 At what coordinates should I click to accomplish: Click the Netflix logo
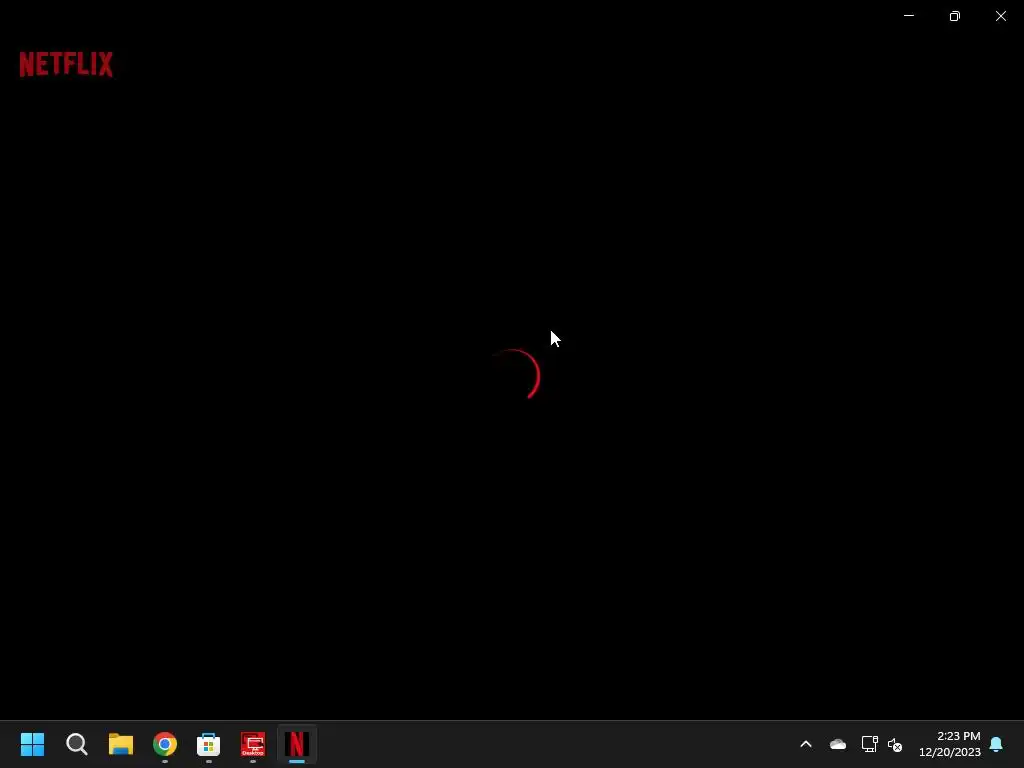pyautogui.click(x=66, y=64)
